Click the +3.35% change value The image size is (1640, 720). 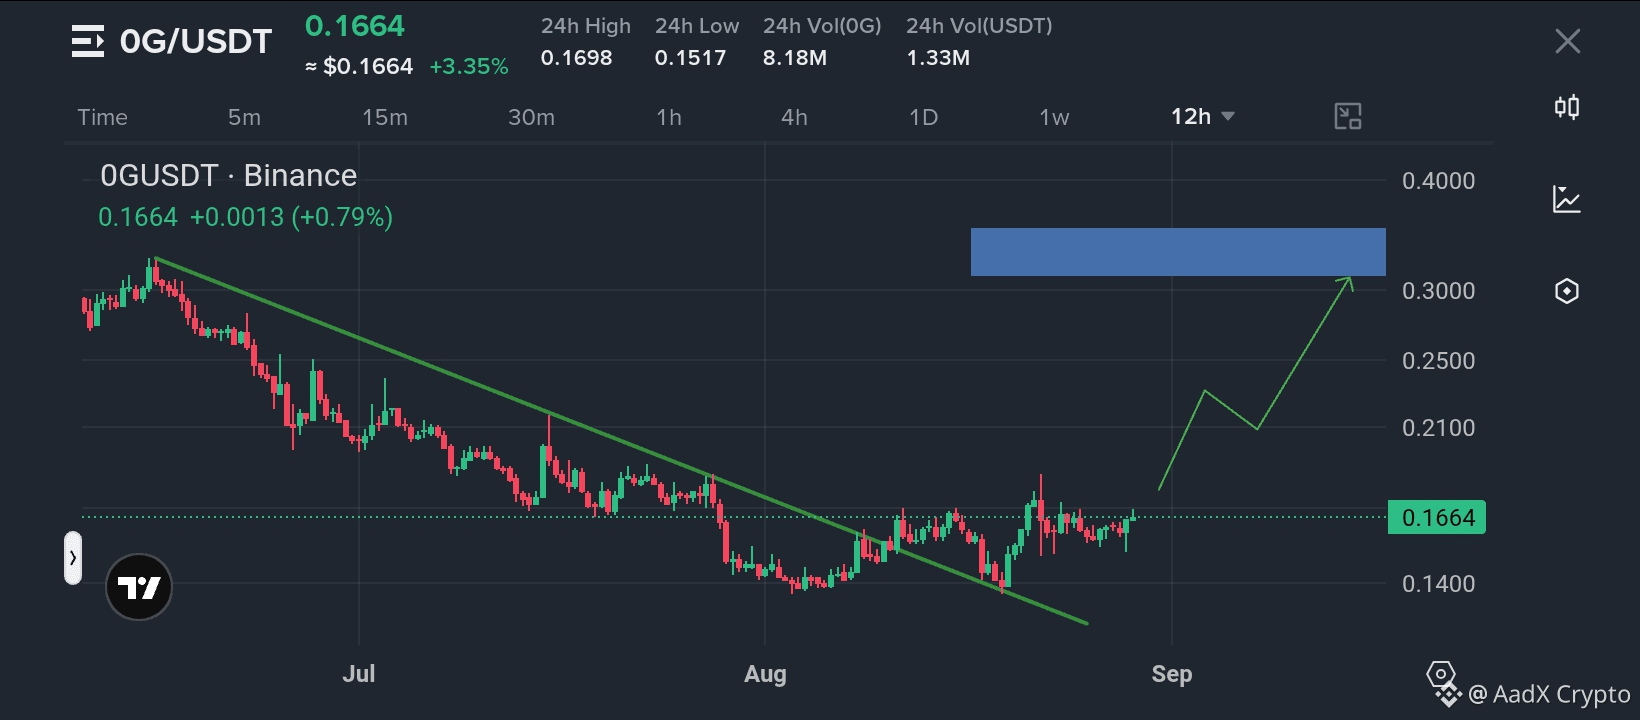coord(469,67)
